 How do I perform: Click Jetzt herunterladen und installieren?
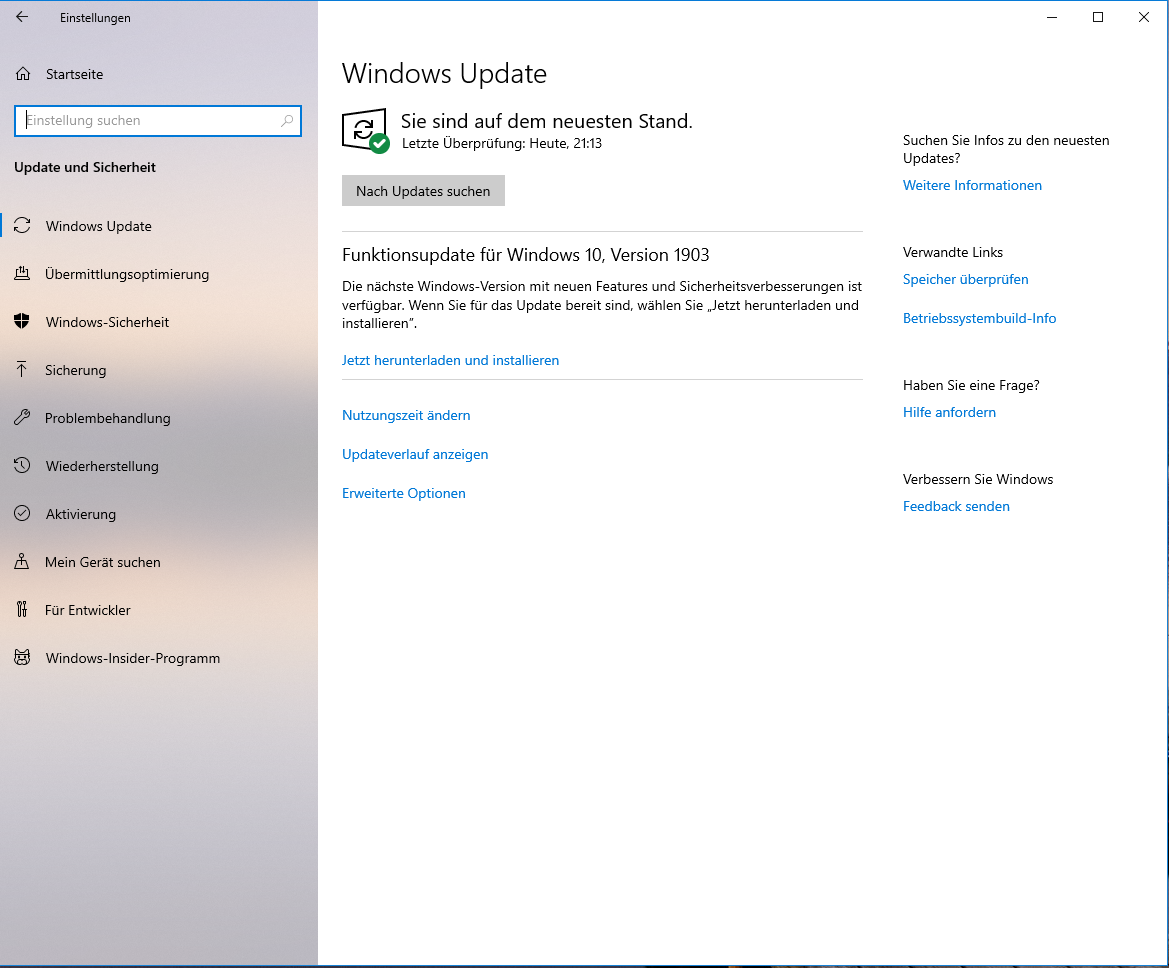[x=450, y=360]
